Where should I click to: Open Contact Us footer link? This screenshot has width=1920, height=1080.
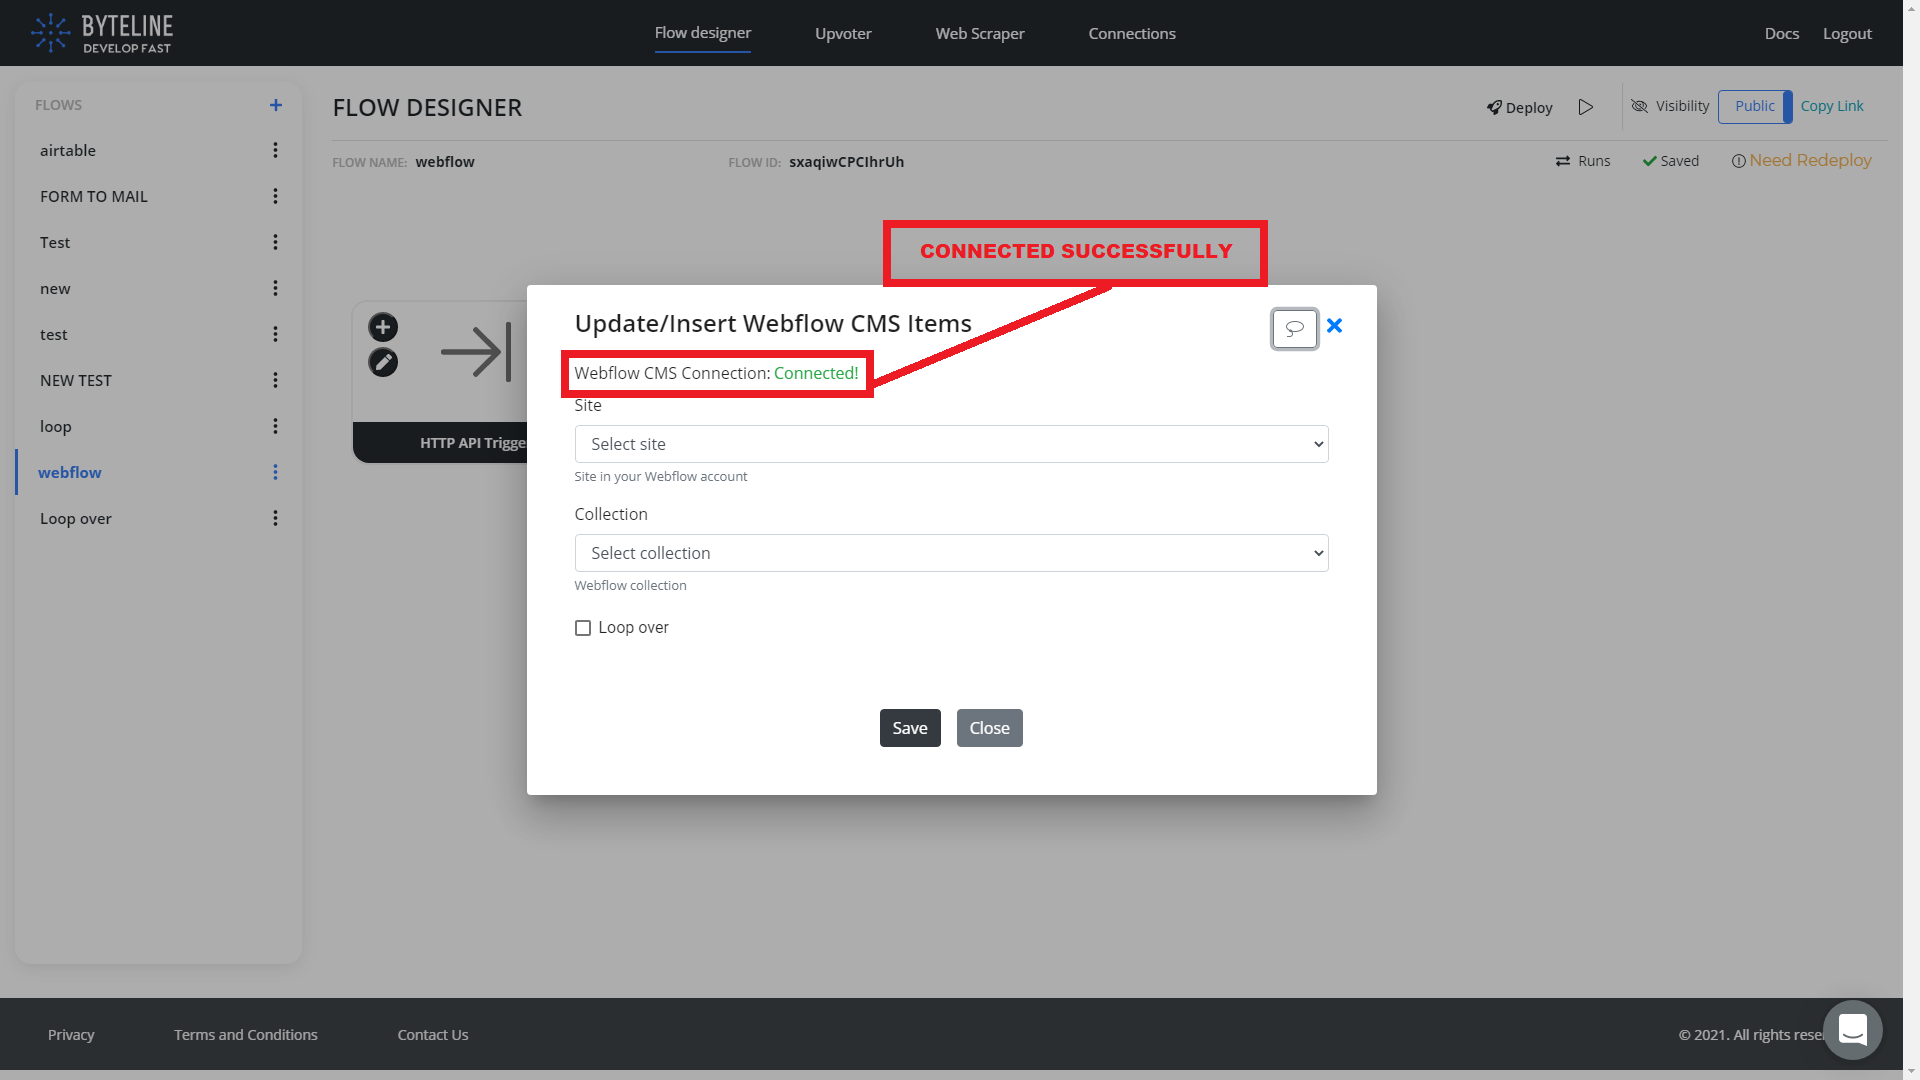[432, 1034]
